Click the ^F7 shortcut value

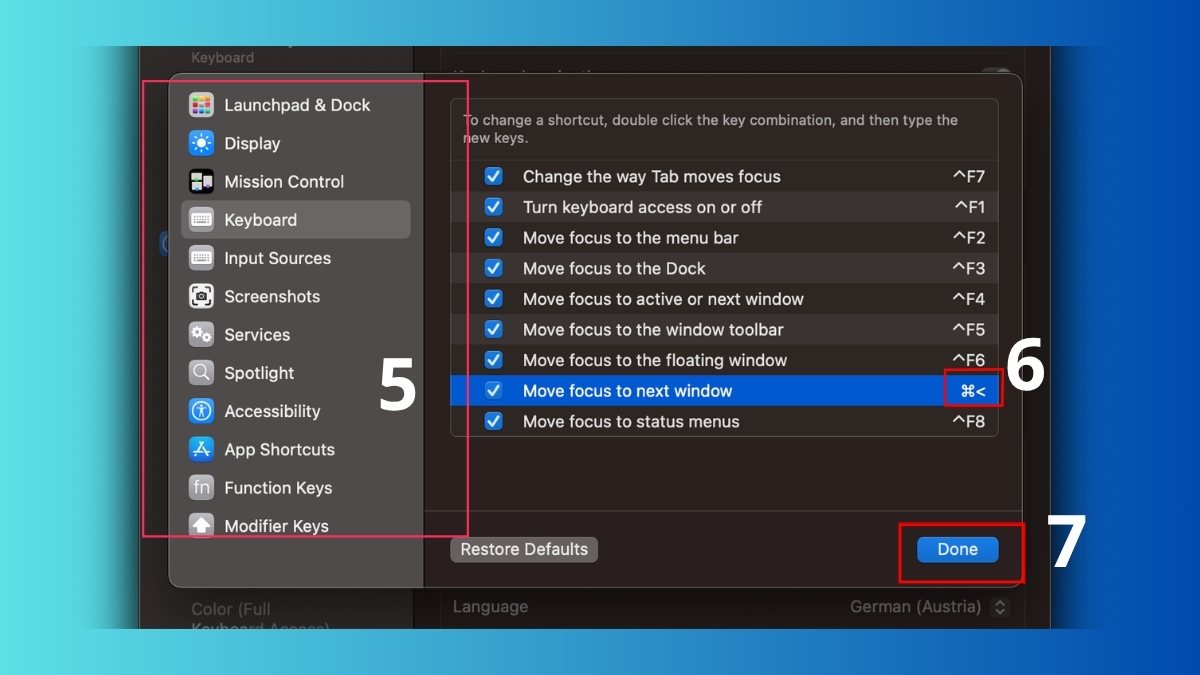(x=969, y=176)
